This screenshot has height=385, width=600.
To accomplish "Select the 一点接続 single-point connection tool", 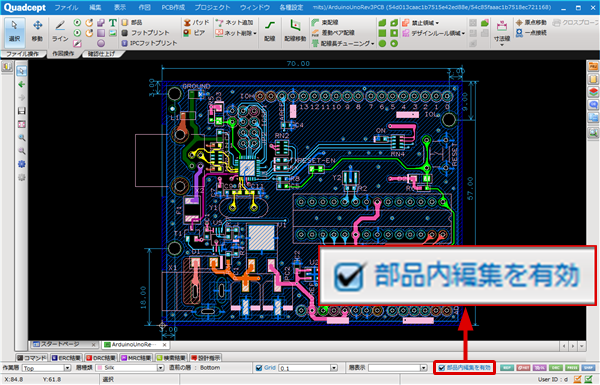I will (531, 33).
